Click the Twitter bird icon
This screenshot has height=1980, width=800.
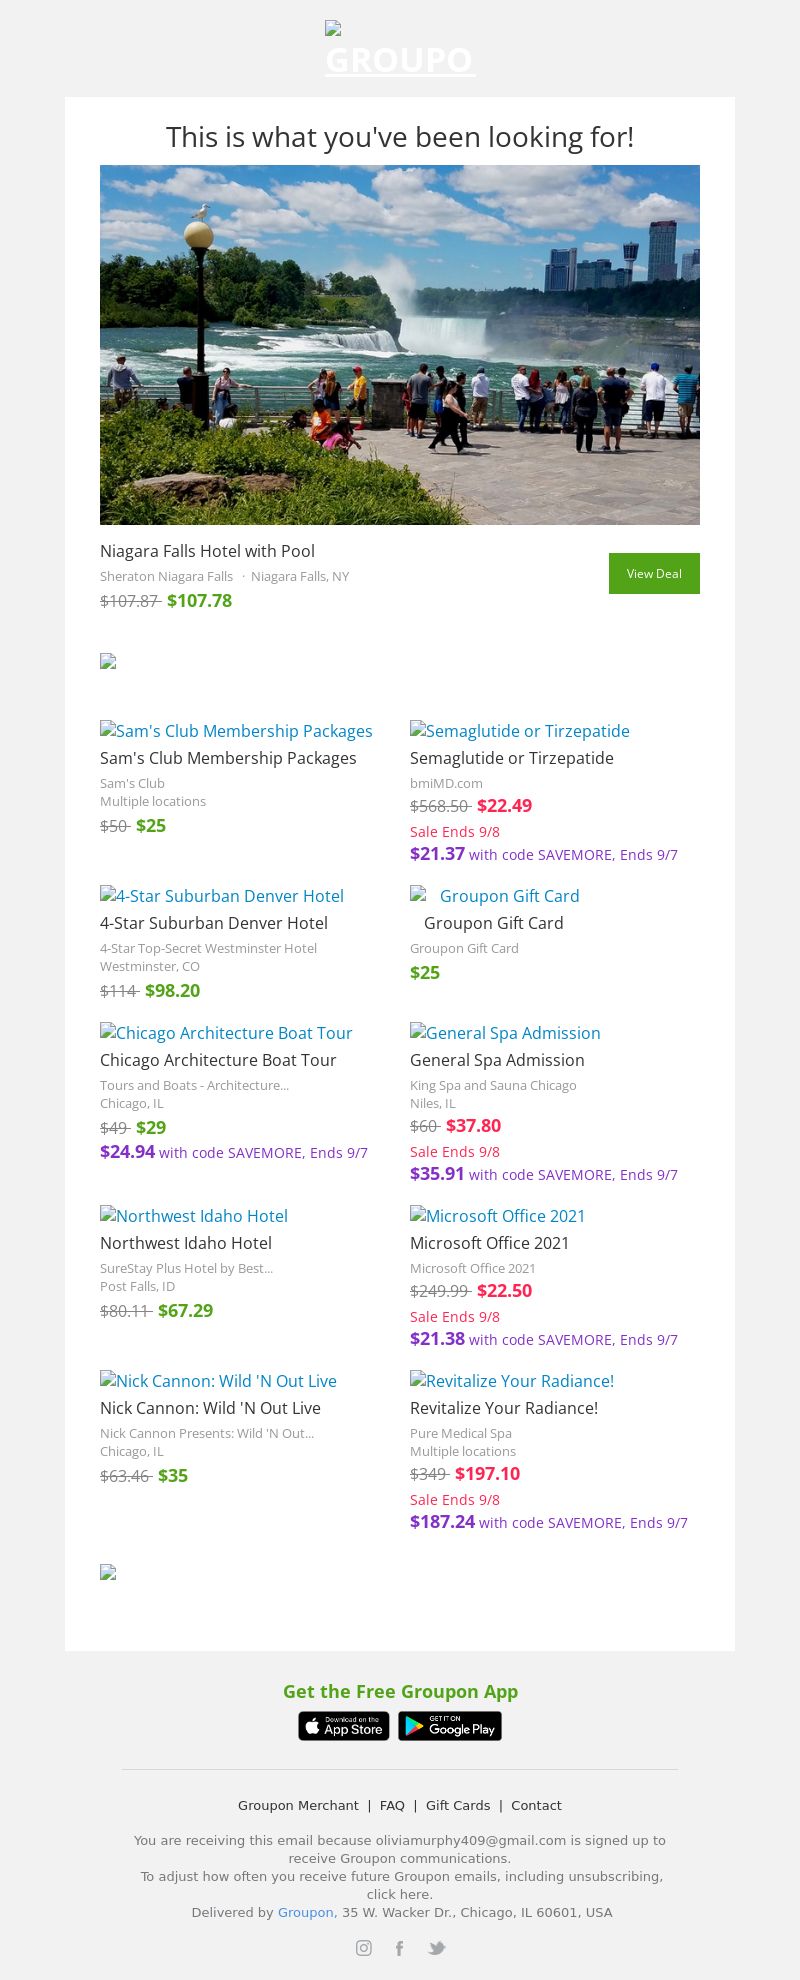tap(436, 1948)
